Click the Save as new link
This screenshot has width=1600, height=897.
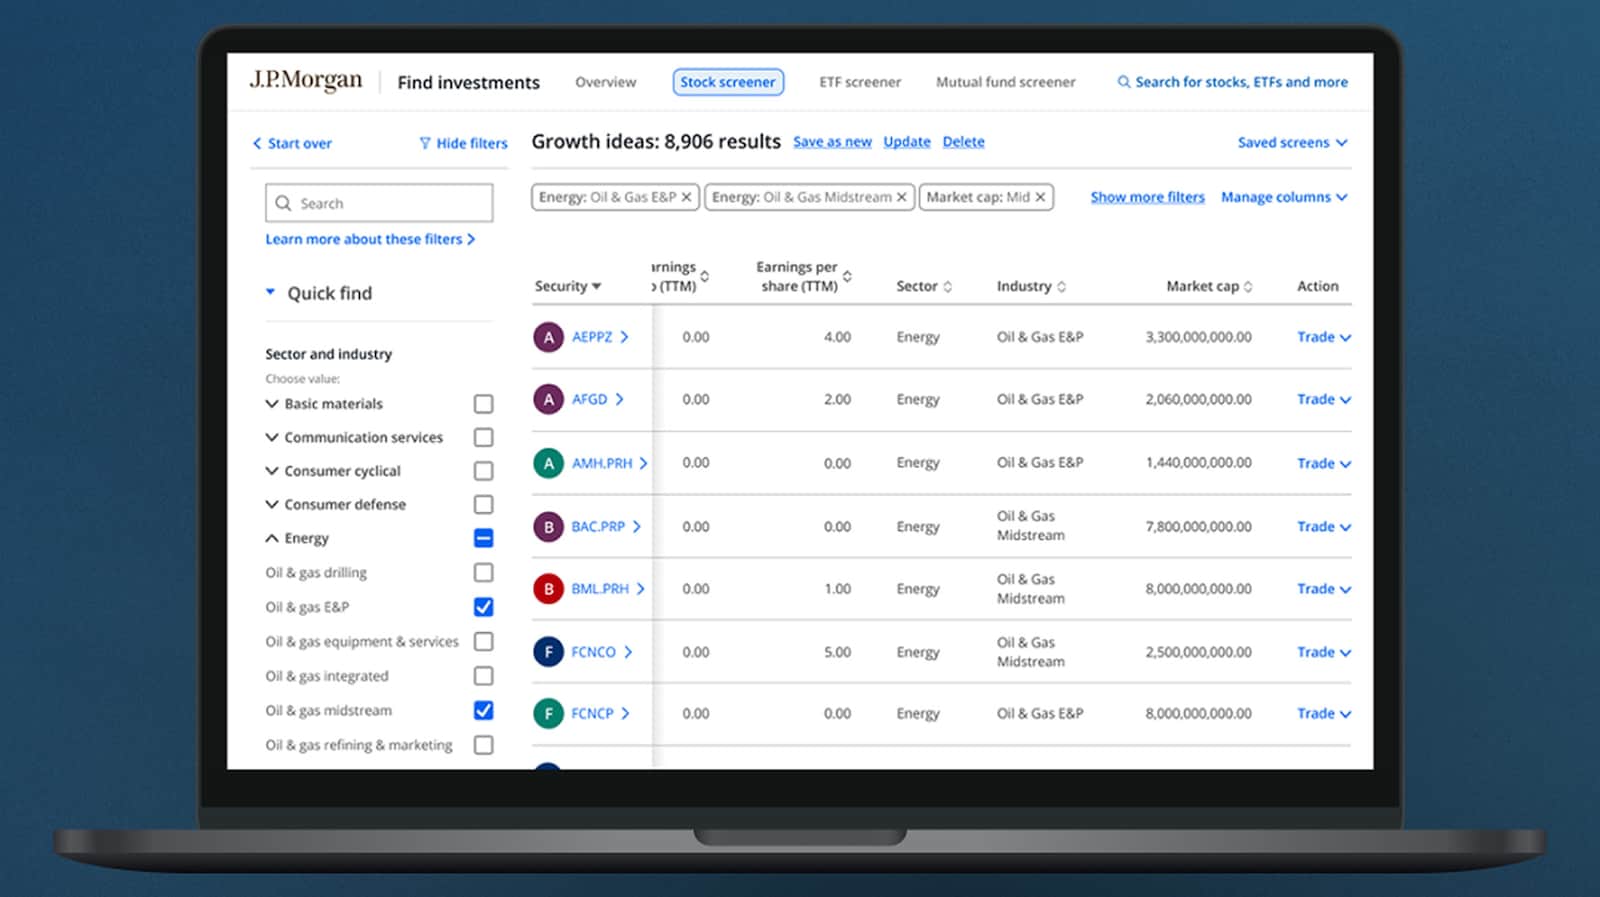tap(832, 142)
